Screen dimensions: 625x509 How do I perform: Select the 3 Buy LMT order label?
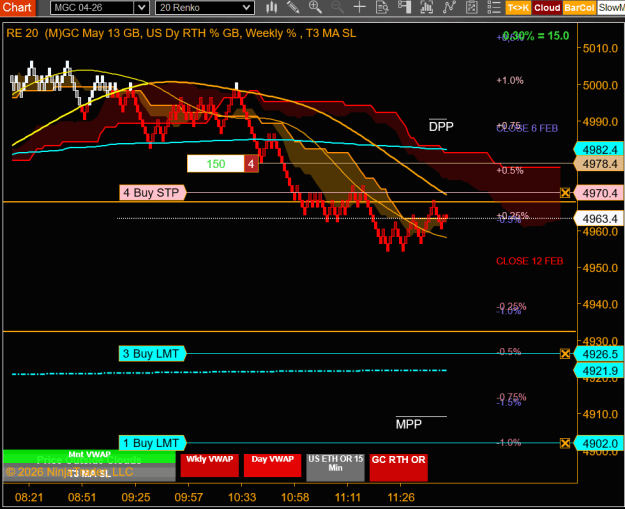[152, 354]
